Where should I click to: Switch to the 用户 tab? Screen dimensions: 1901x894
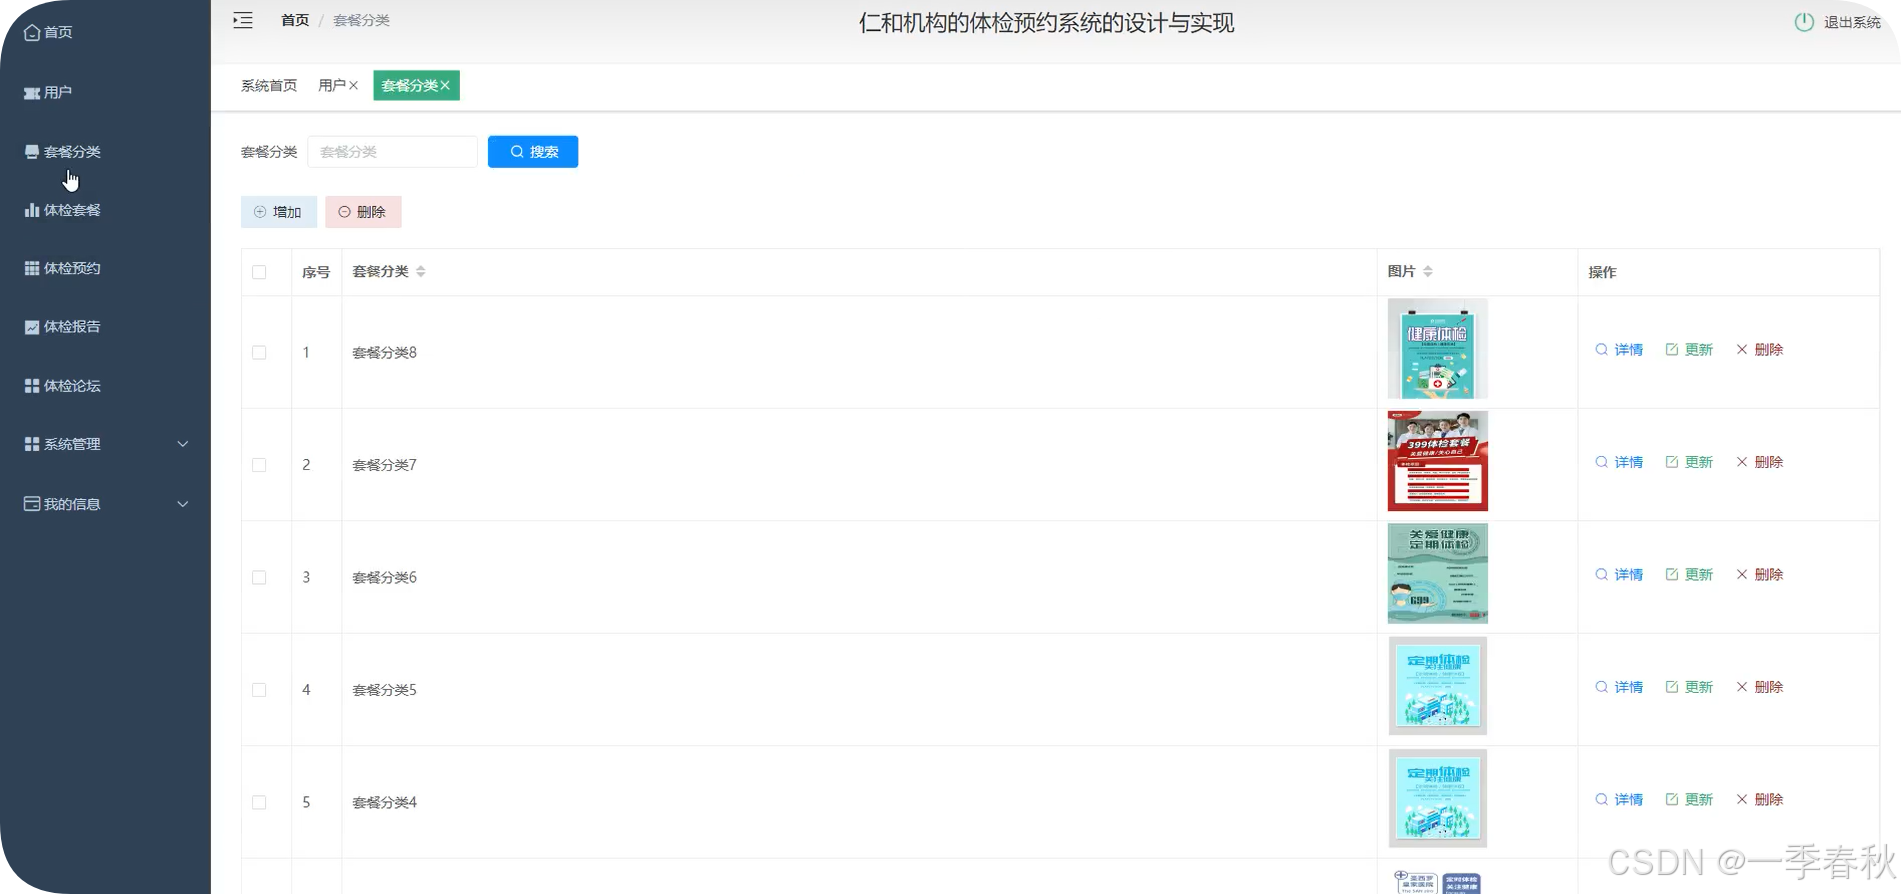tap(332, 86)
